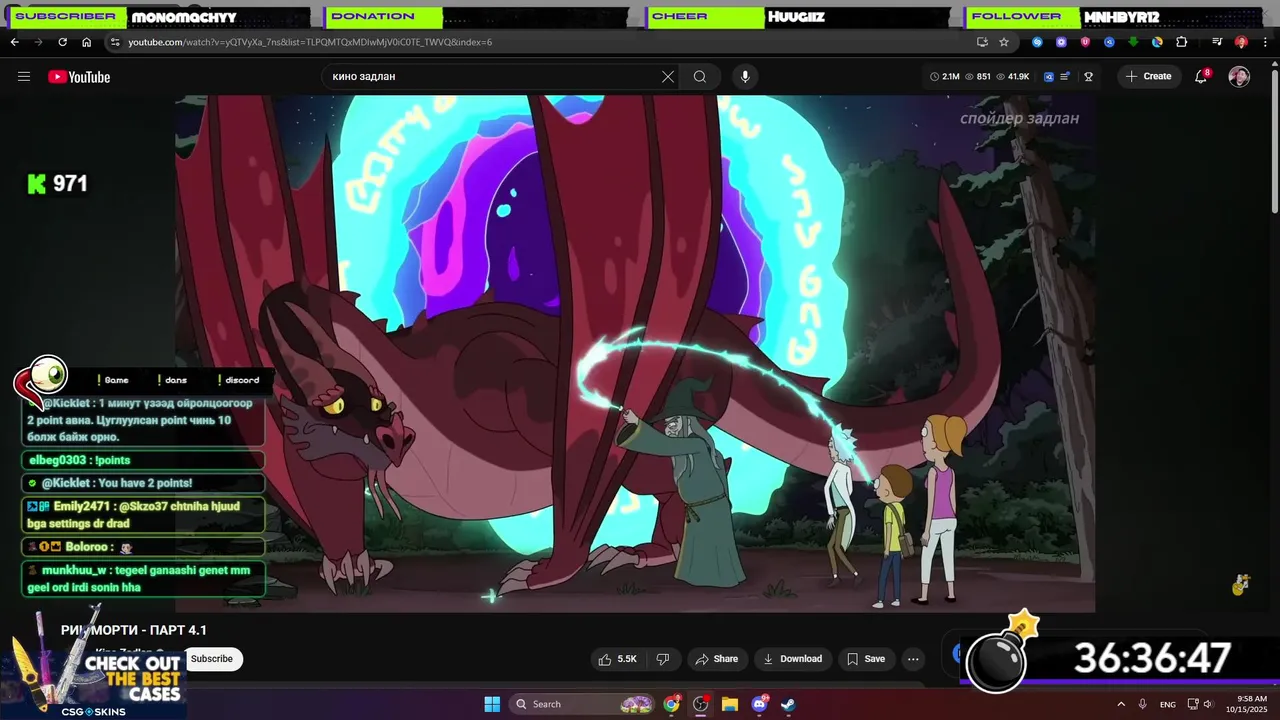Open the YouTube account avatar menu
The height and width of the screenshot is (720, 1280).
pyautogui.click(x=1239, y=76)
